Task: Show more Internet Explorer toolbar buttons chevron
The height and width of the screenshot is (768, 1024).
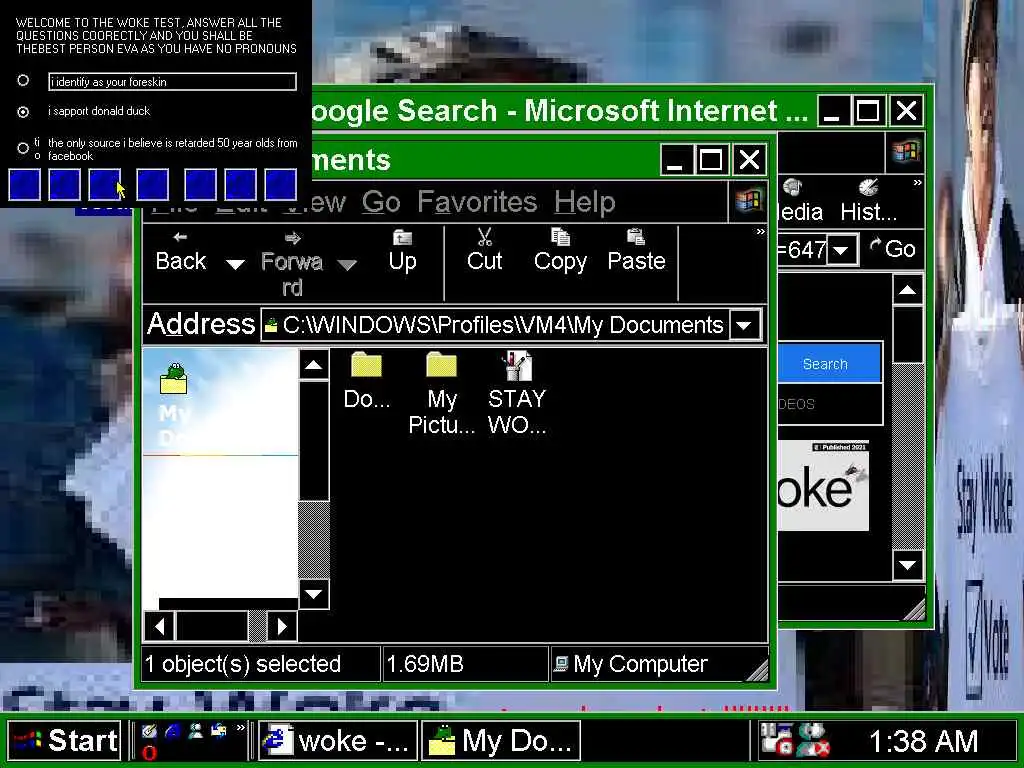Action: [917, 183]
